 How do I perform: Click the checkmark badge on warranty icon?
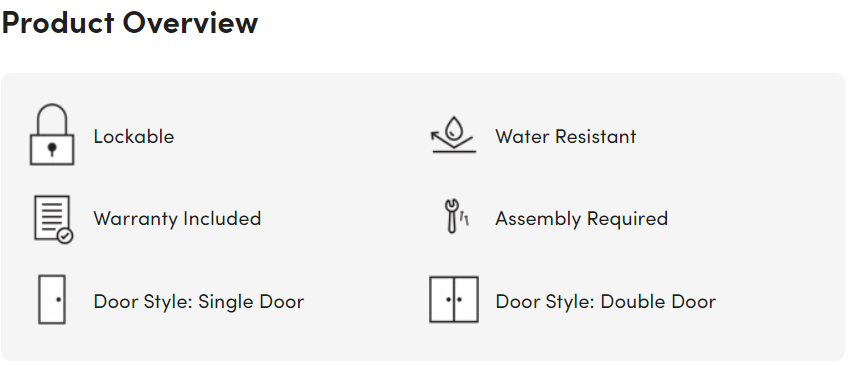tap(65, 236)
